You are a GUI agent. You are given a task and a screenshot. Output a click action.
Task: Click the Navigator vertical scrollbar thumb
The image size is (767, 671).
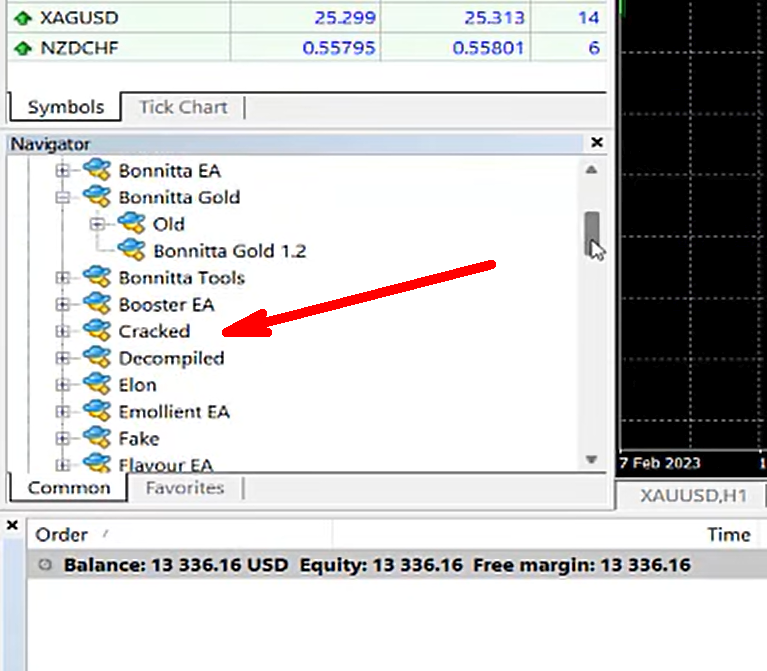click(x=591, y=234)
